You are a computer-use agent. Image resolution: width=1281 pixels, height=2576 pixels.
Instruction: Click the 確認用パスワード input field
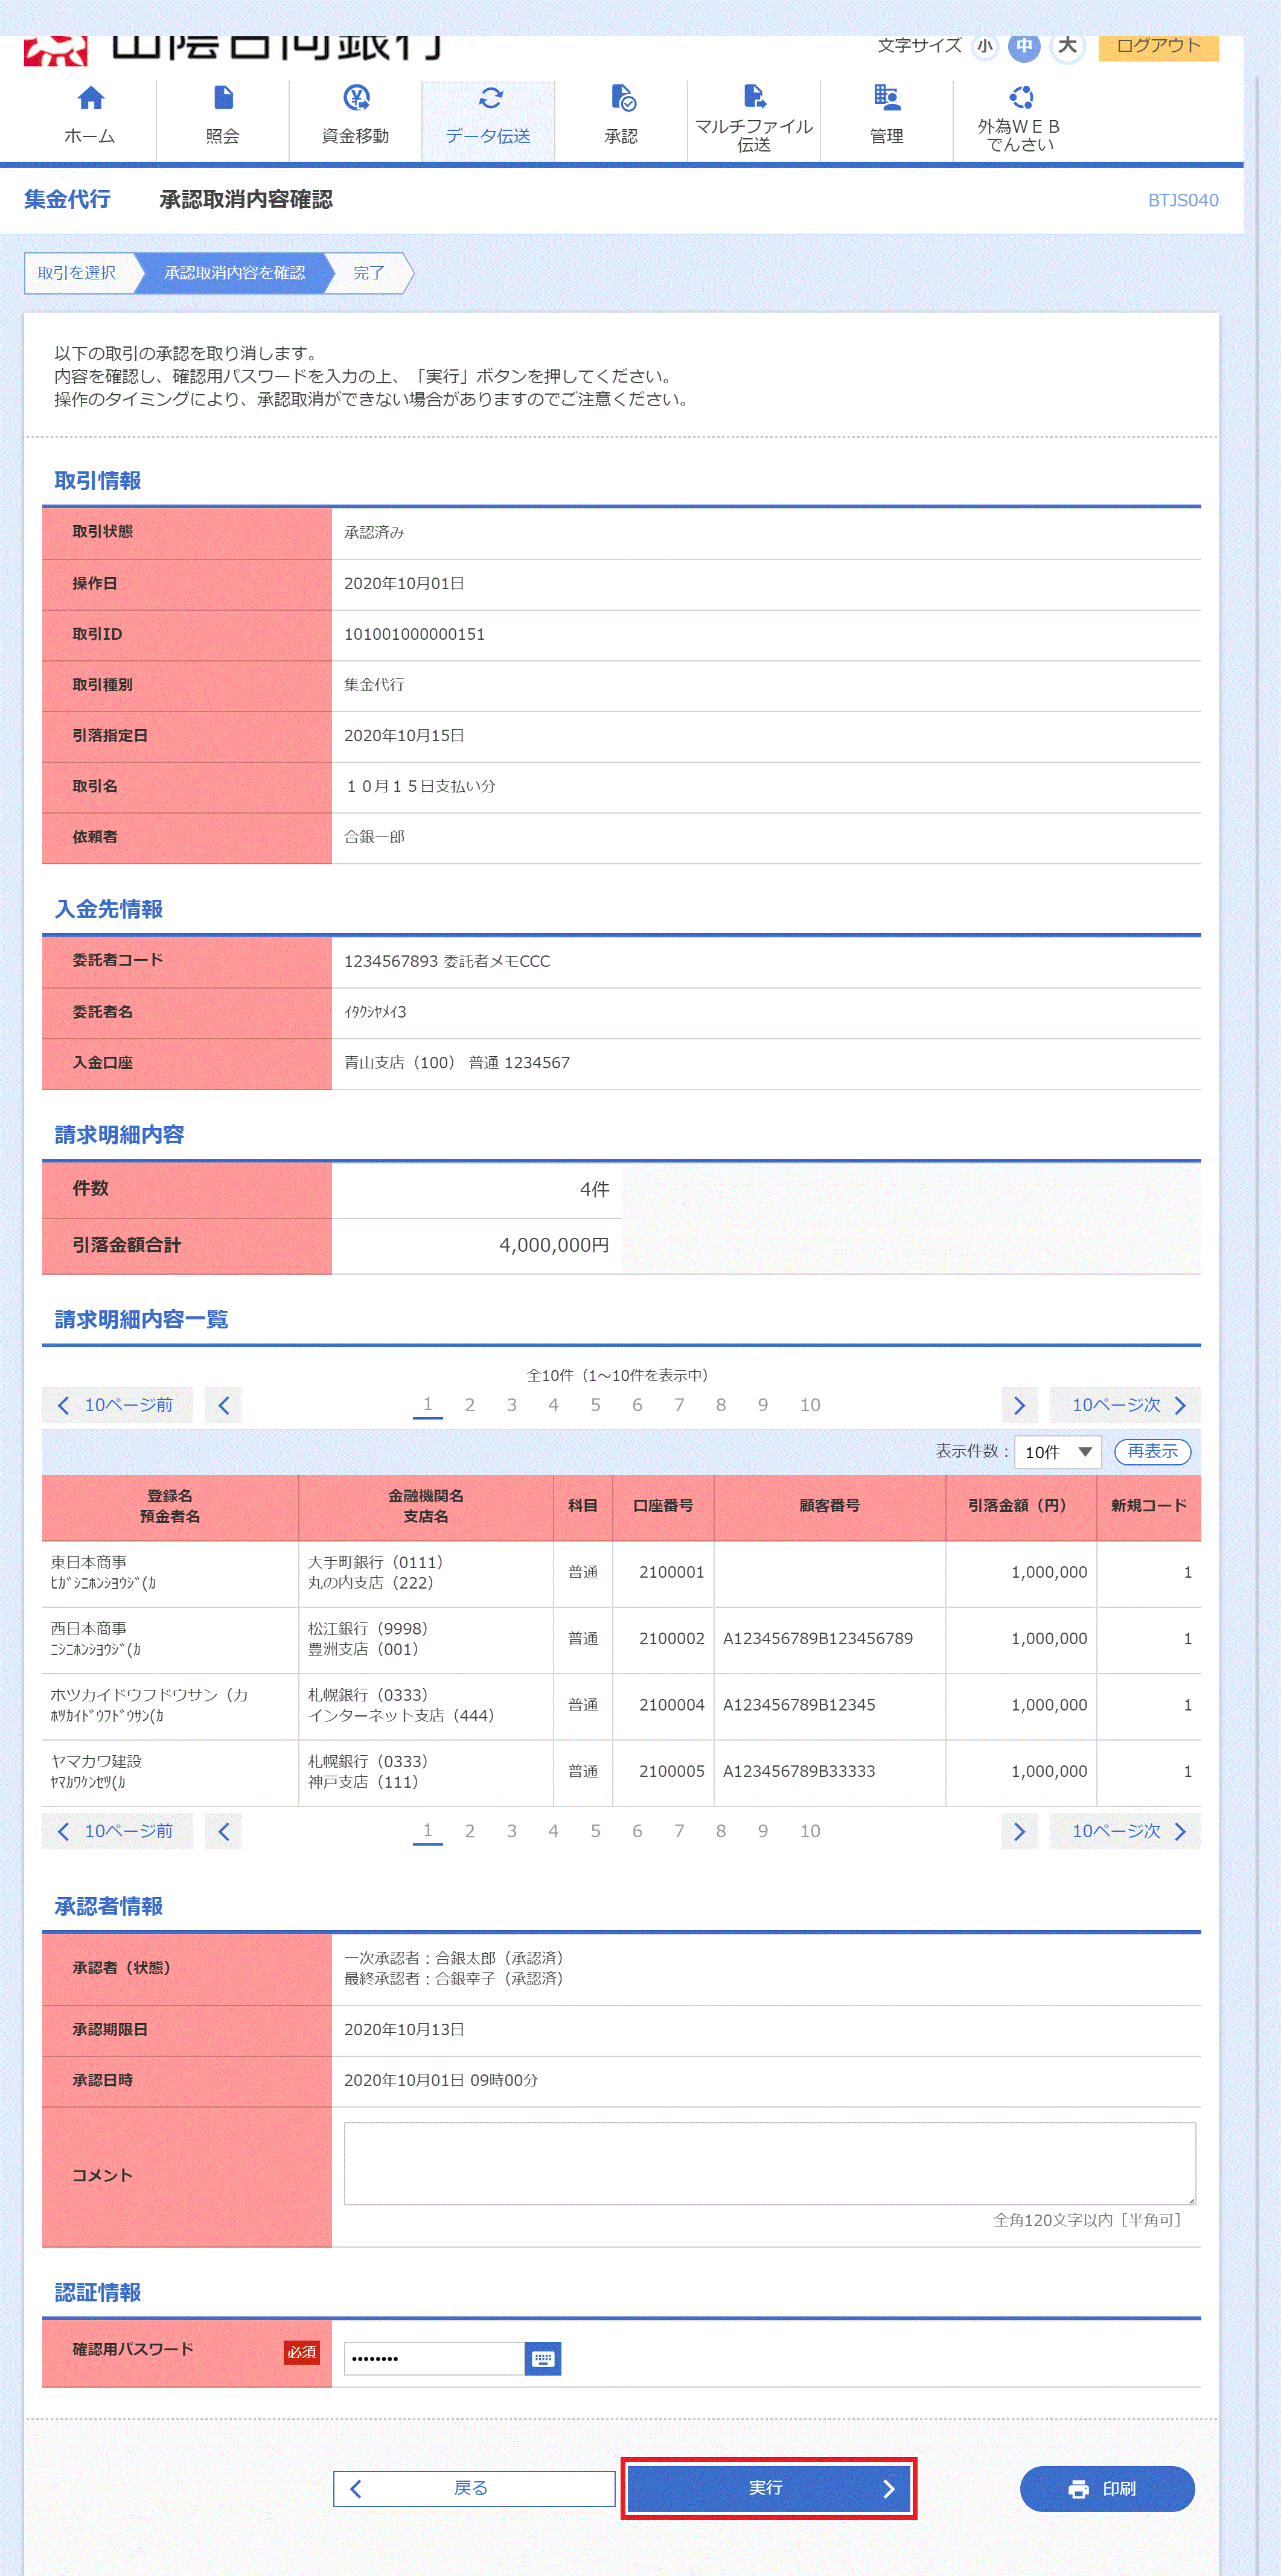pos(434,2358)
